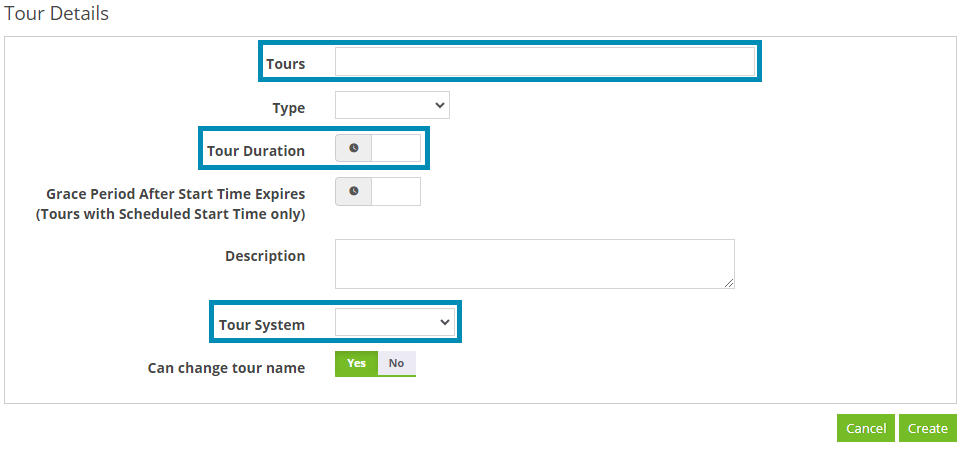Focus the Tours name input field

tap(545, 61)
